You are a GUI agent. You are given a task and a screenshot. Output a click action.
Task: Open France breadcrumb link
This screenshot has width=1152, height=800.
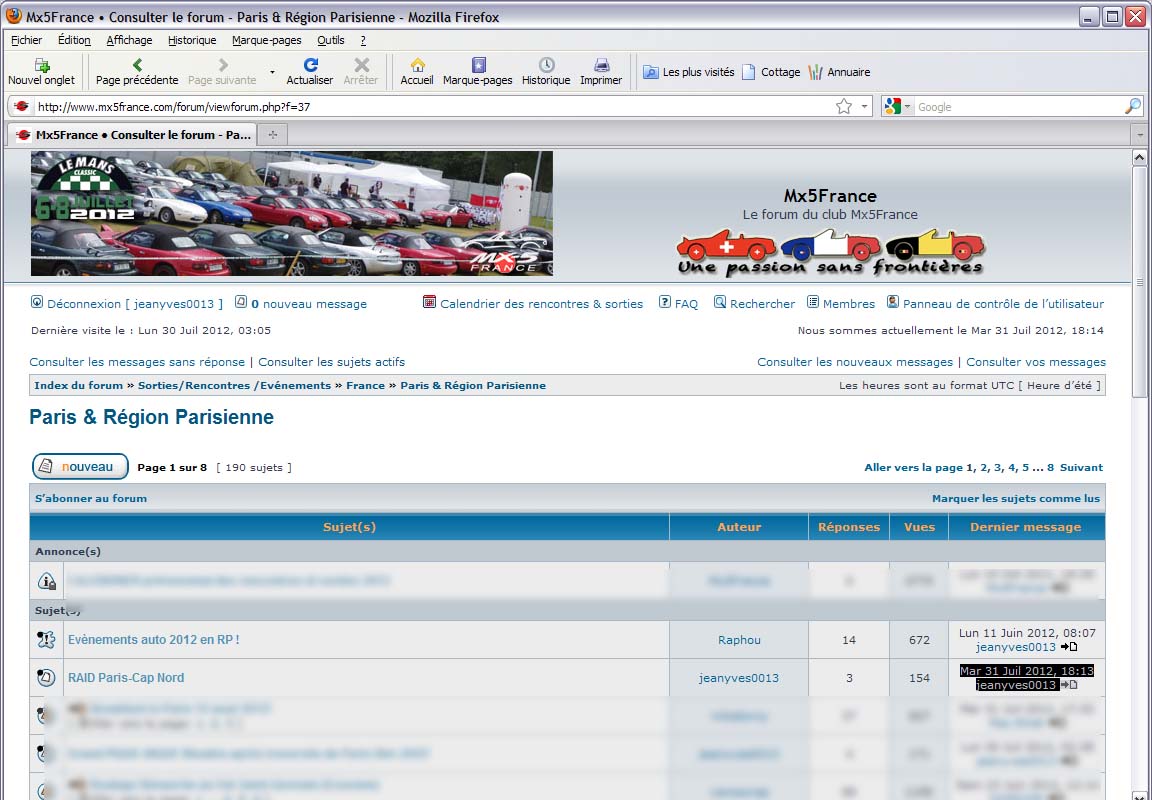tap(365, 386)
